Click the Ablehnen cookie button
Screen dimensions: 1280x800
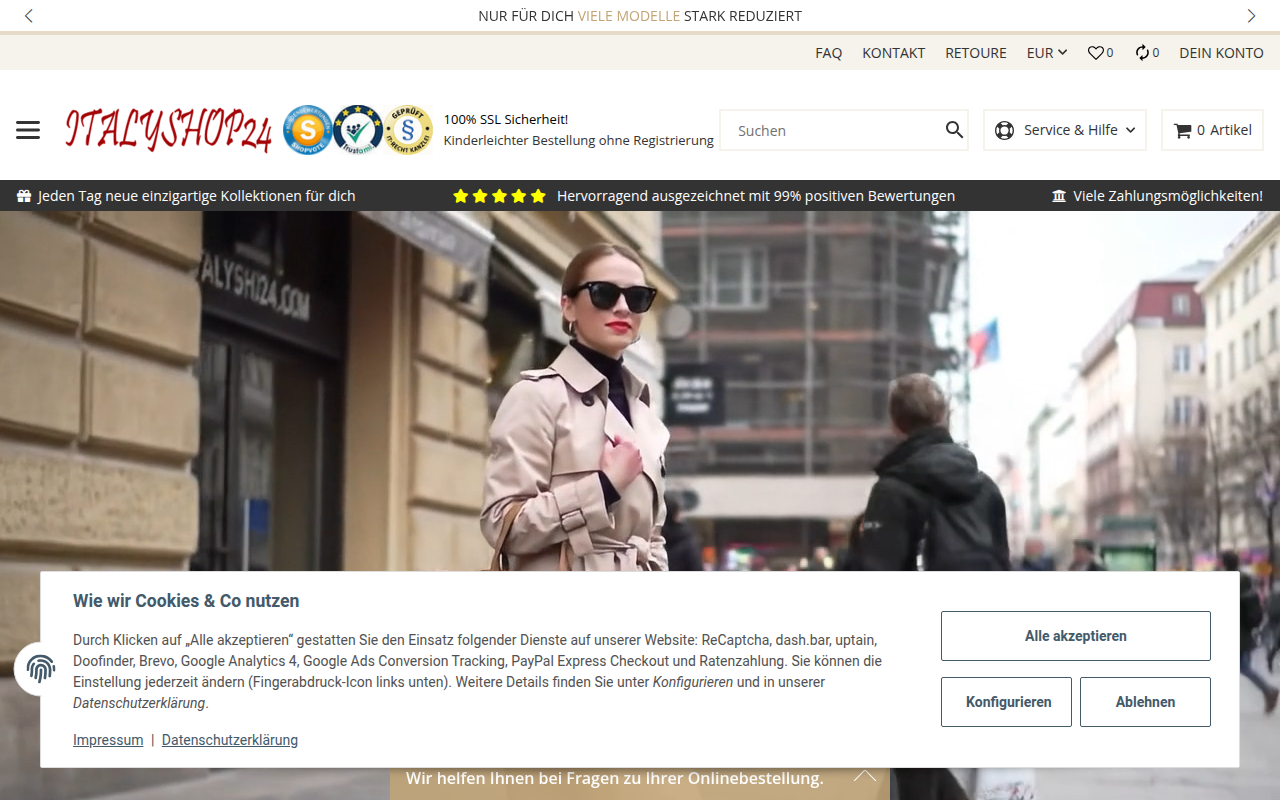1145,702
